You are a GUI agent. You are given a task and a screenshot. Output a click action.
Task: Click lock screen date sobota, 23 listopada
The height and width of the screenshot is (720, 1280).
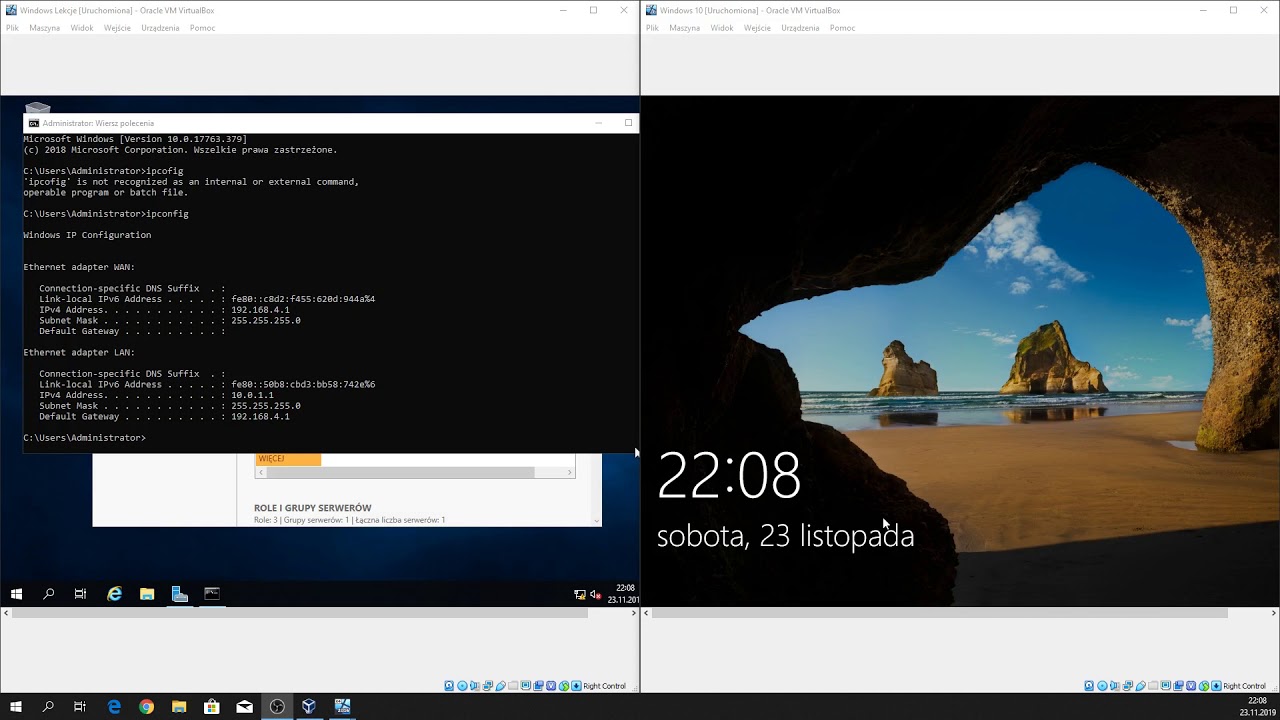[x=785, y=536]
